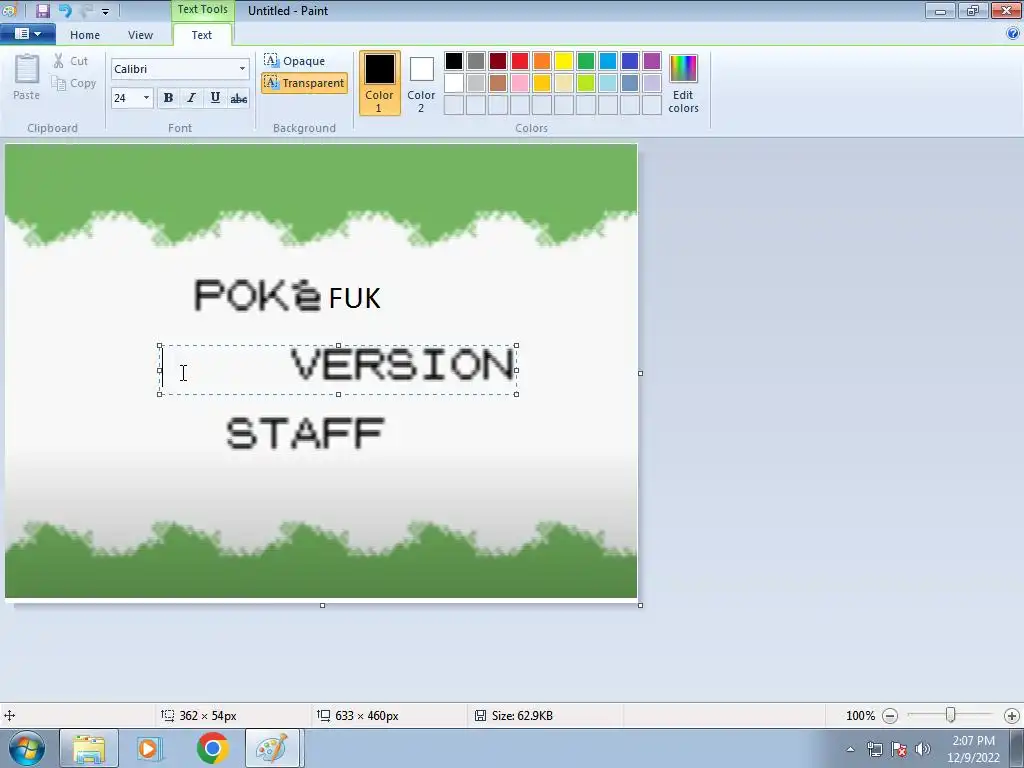Click the zoom out minus button
This screenshot has width=1024, height=768.
(x=889, y=716)
